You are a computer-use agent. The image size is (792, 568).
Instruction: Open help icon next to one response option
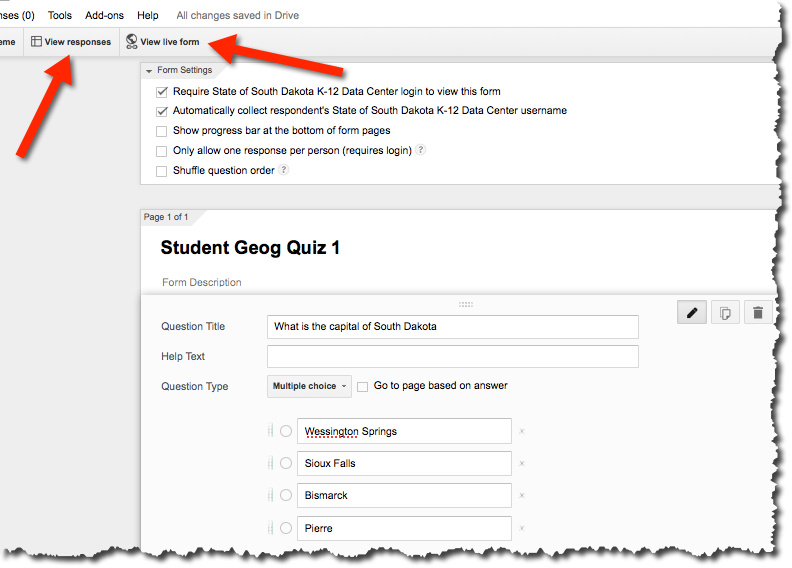(x=420, y=149)
